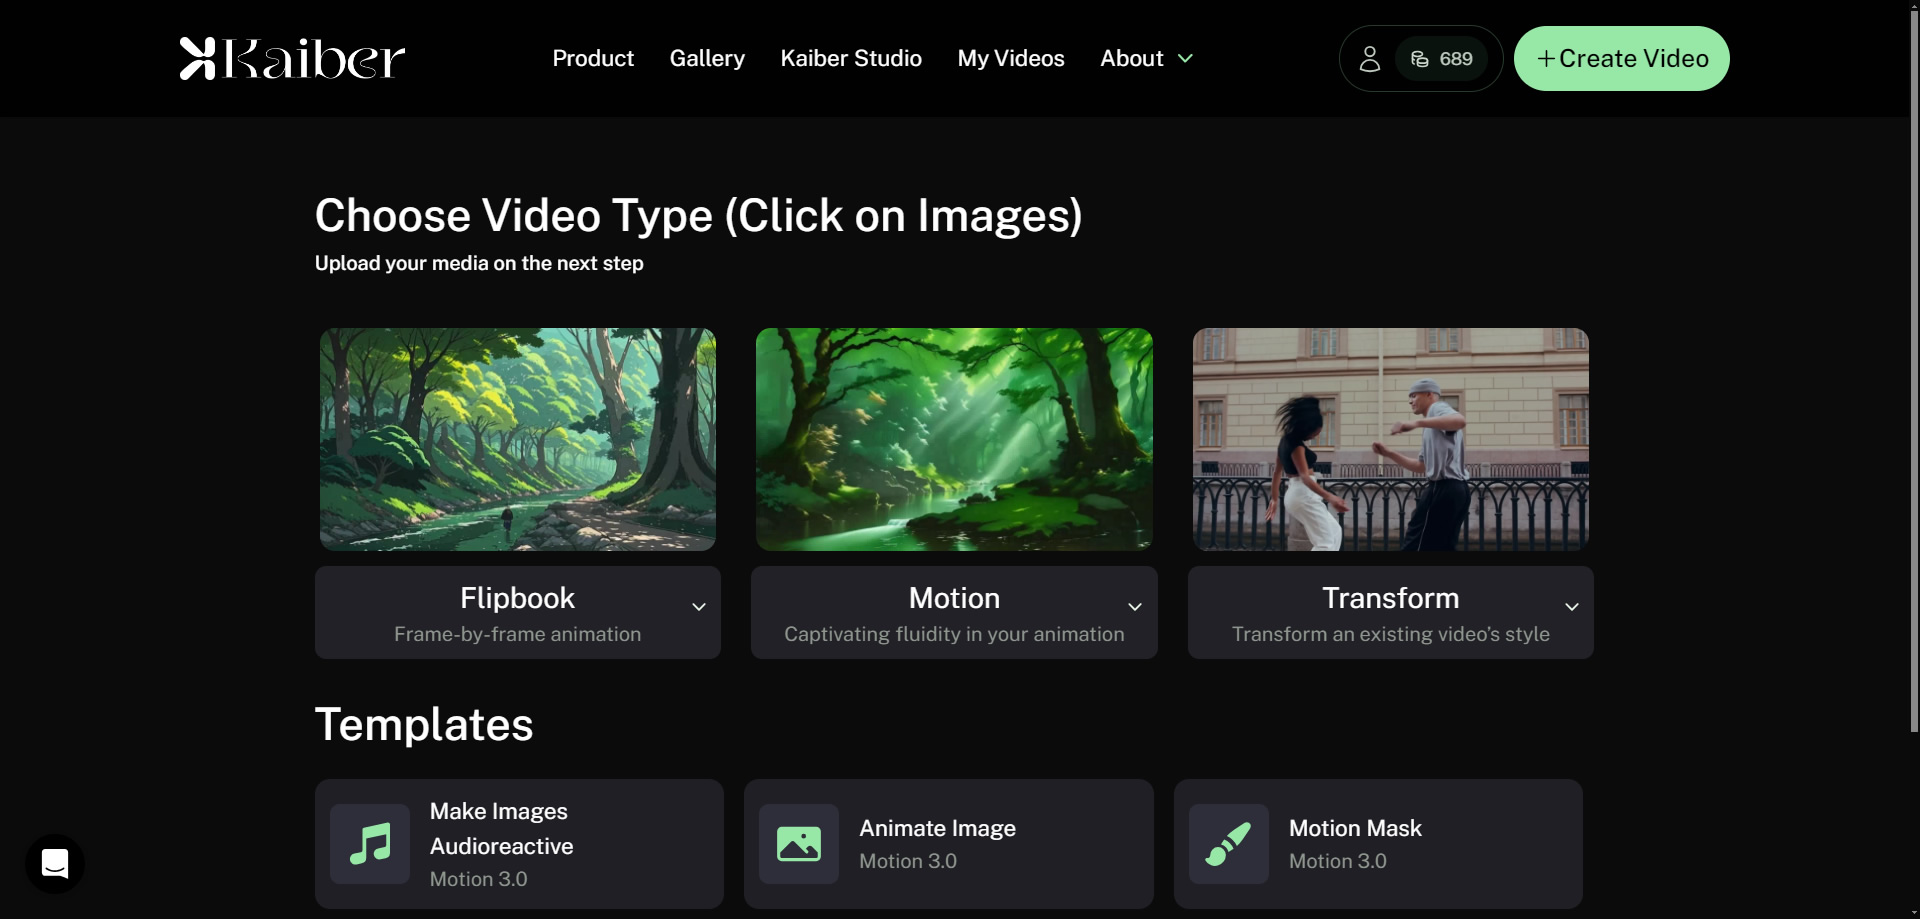The image size is (1920, 919).
Task: Select the Flipbook forest thumbnail
Action: click(x=518, y=439)
